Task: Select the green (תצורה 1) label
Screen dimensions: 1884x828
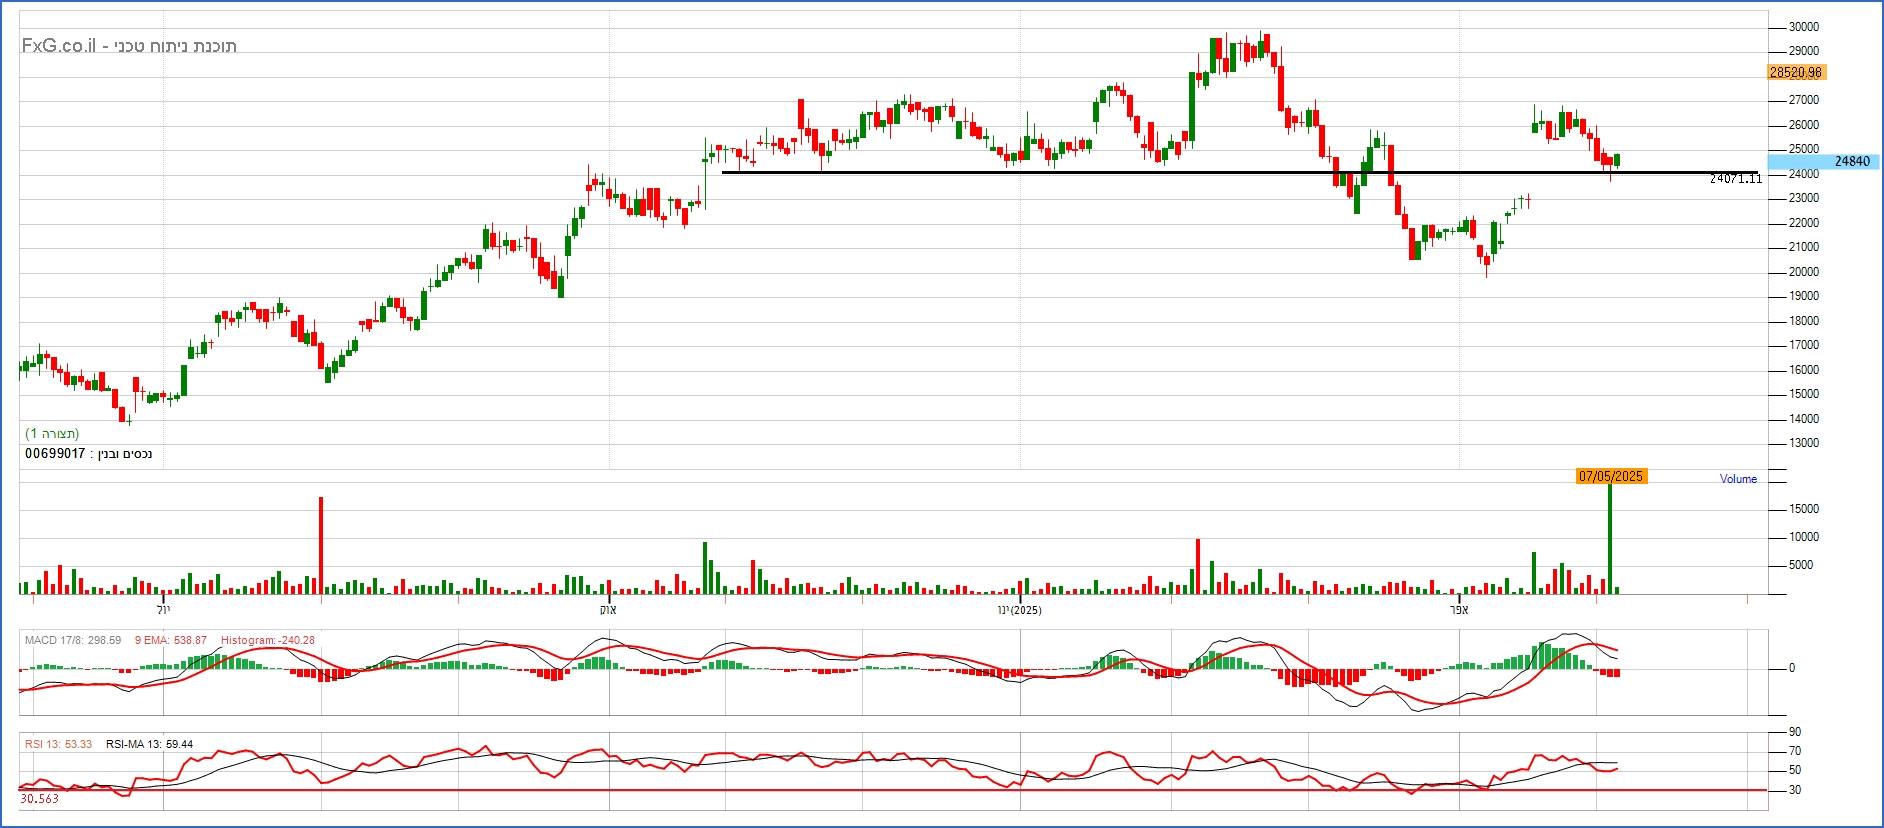Action: tap(52, 434)
